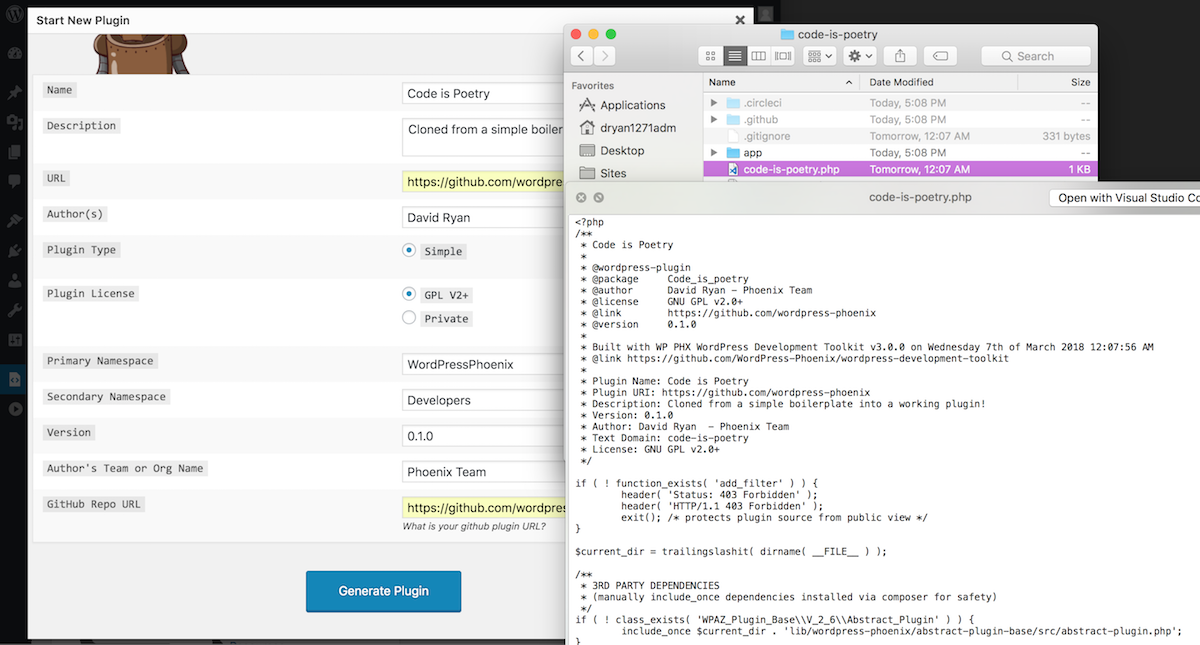Click the Finder Search field
This screenshot has height=645, width=1200.
(x=1036, y=56)
